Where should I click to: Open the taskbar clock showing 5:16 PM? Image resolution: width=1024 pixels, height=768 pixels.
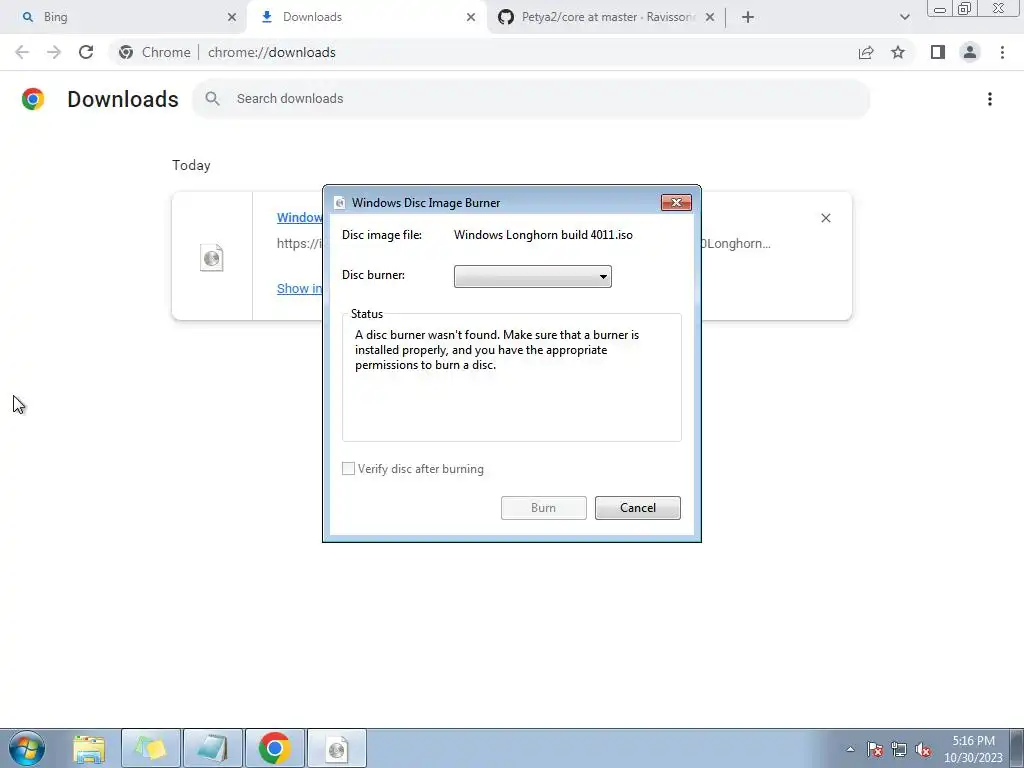click(x=973, y=749)
